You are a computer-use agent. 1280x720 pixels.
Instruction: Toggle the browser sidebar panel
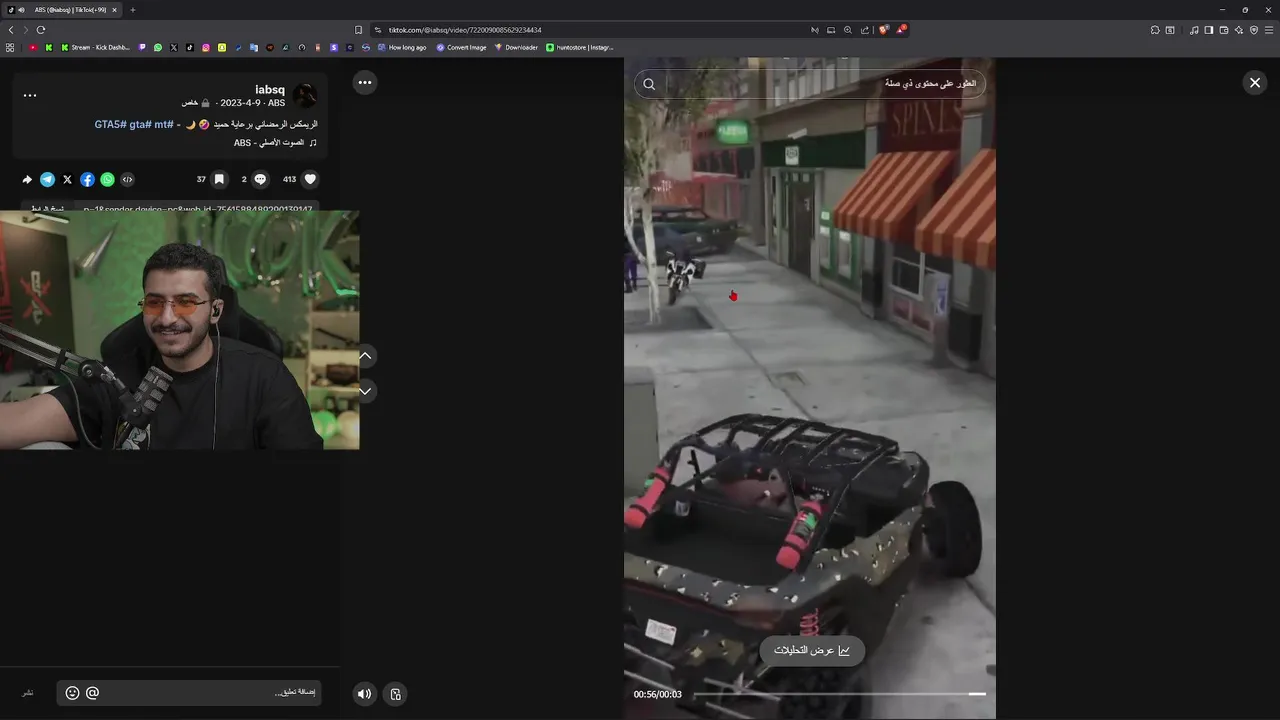point(1209,30)
